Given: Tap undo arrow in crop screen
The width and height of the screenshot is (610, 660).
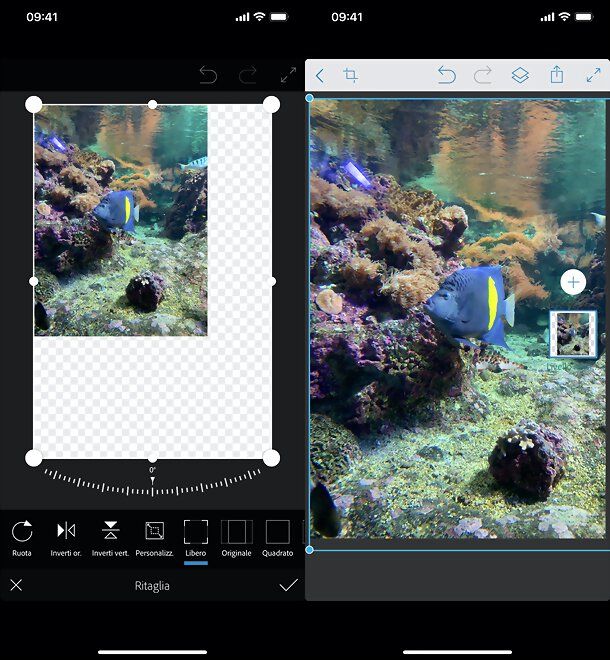Looking at the screenshot, I should click(208, 75).
